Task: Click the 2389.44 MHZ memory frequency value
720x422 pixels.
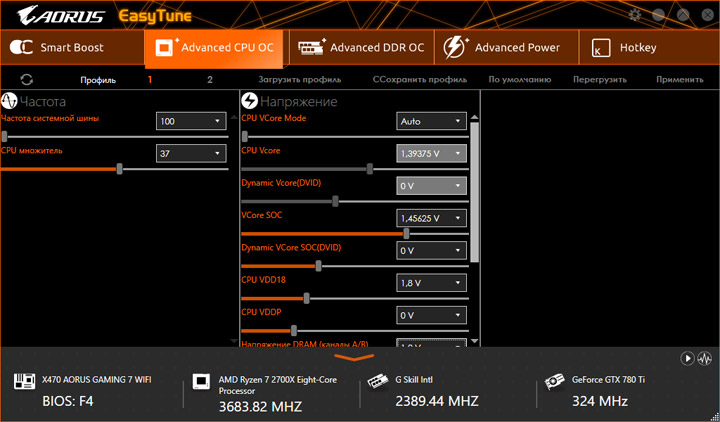Action: tap(437, 401)
